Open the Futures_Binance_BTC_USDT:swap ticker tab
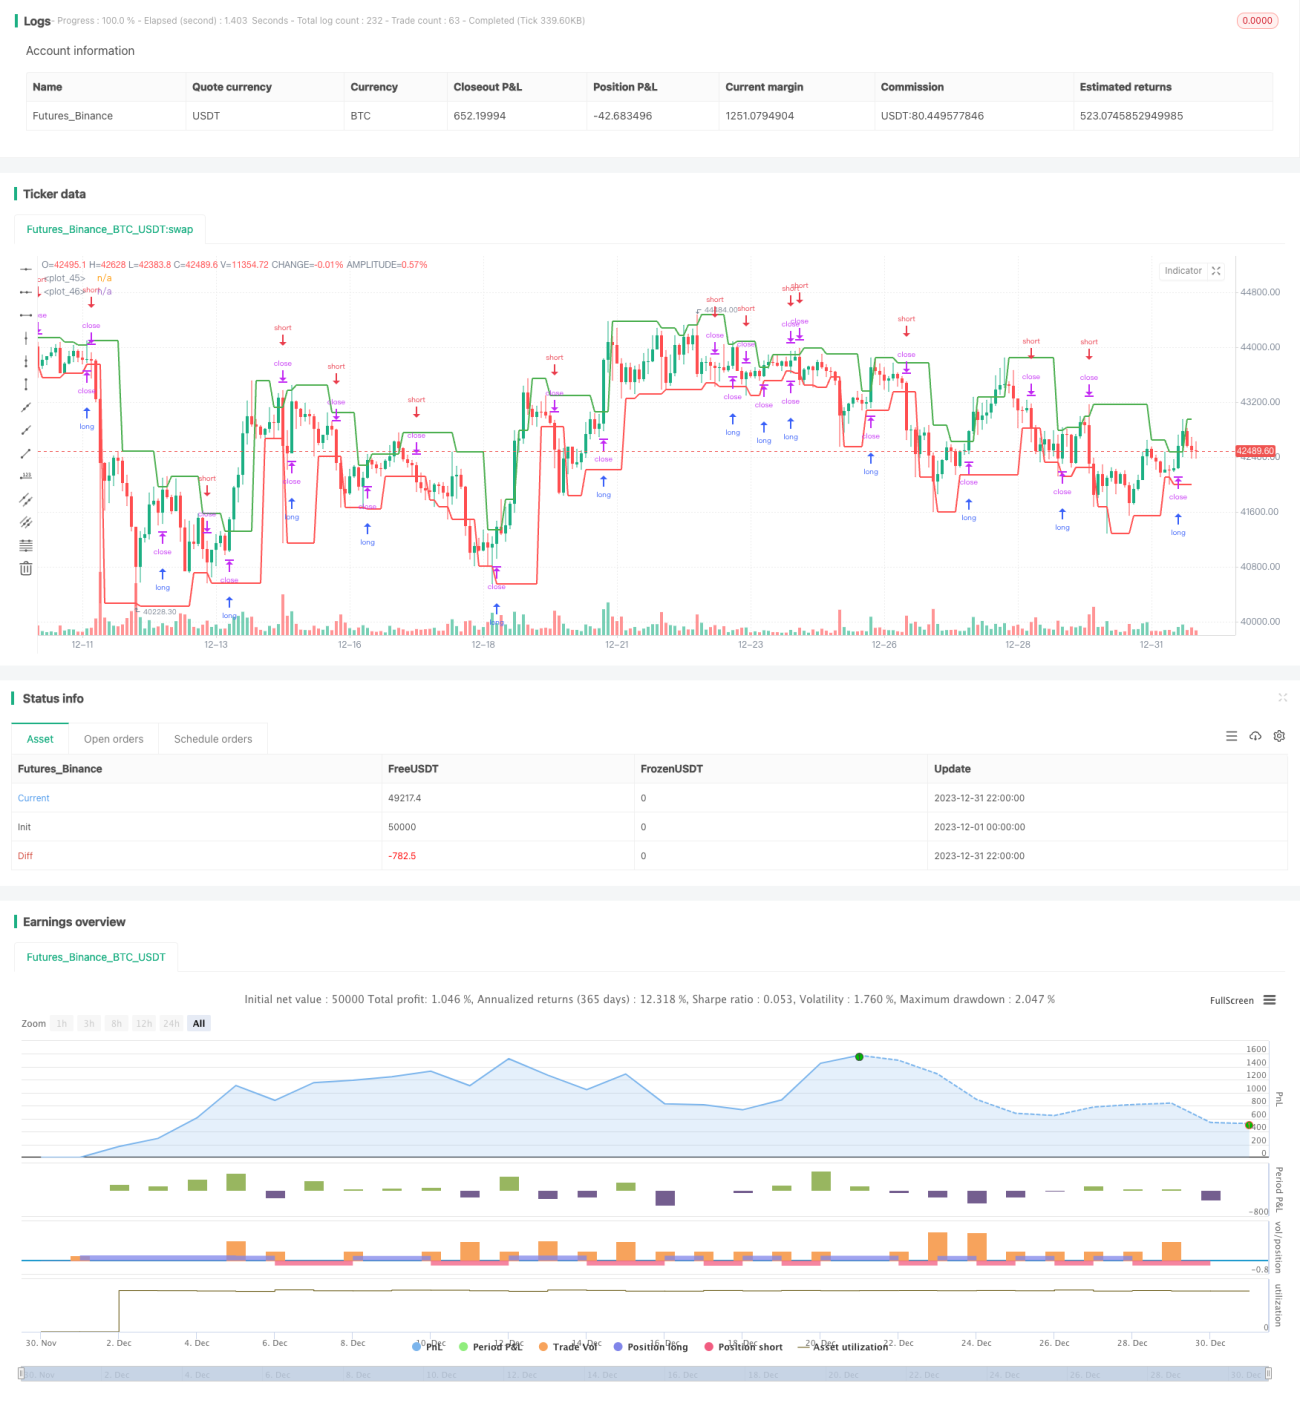The image size is (1300, 1403). (x=110, y=229)
